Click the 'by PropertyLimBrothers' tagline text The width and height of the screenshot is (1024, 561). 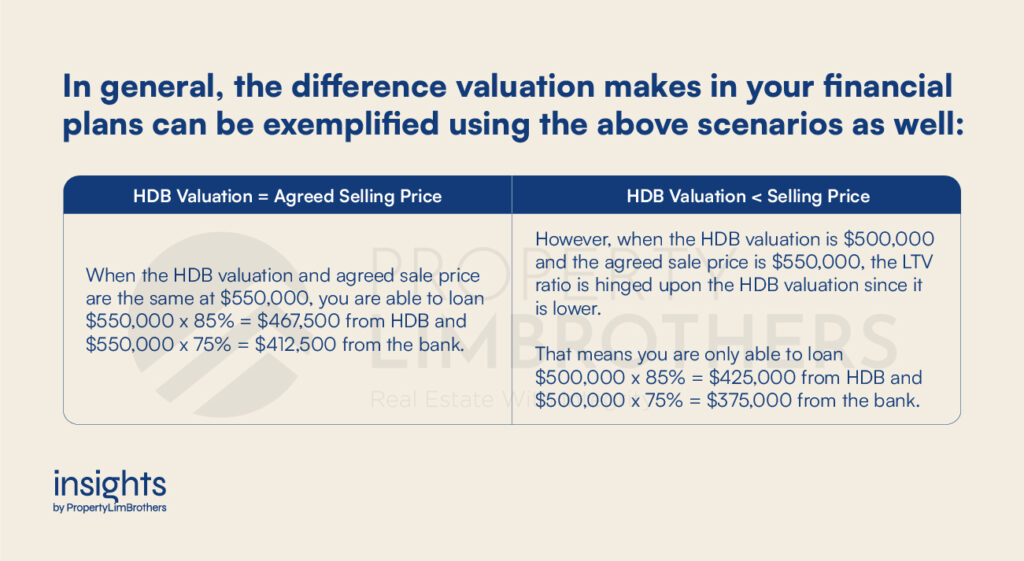(x=110, y=507)
